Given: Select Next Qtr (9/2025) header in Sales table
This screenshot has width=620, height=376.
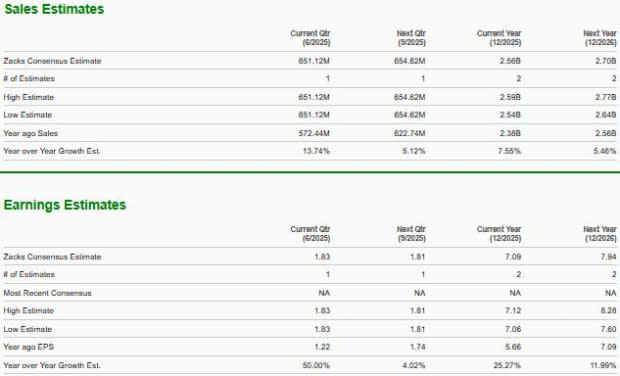Looking at the screenshot, I should pyautogui.click(x=411, y=38).
